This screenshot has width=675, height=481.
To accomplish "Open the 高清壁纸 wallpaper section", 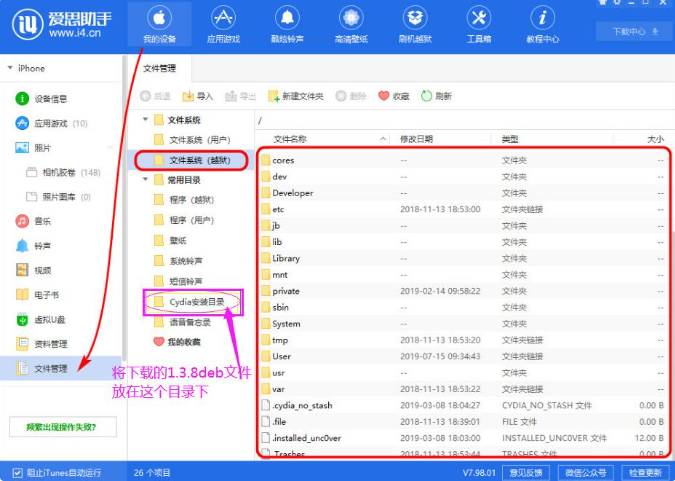I will [x=351, y=24].
